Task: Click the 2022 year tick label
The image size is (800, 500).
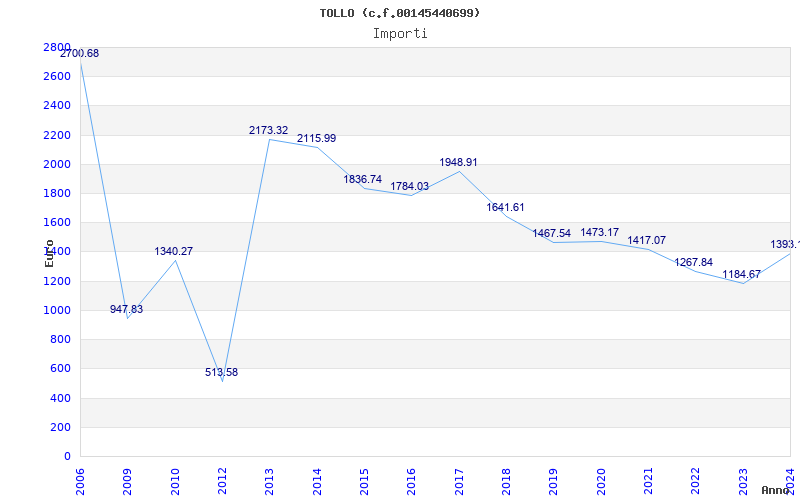Action: (696, 482)
